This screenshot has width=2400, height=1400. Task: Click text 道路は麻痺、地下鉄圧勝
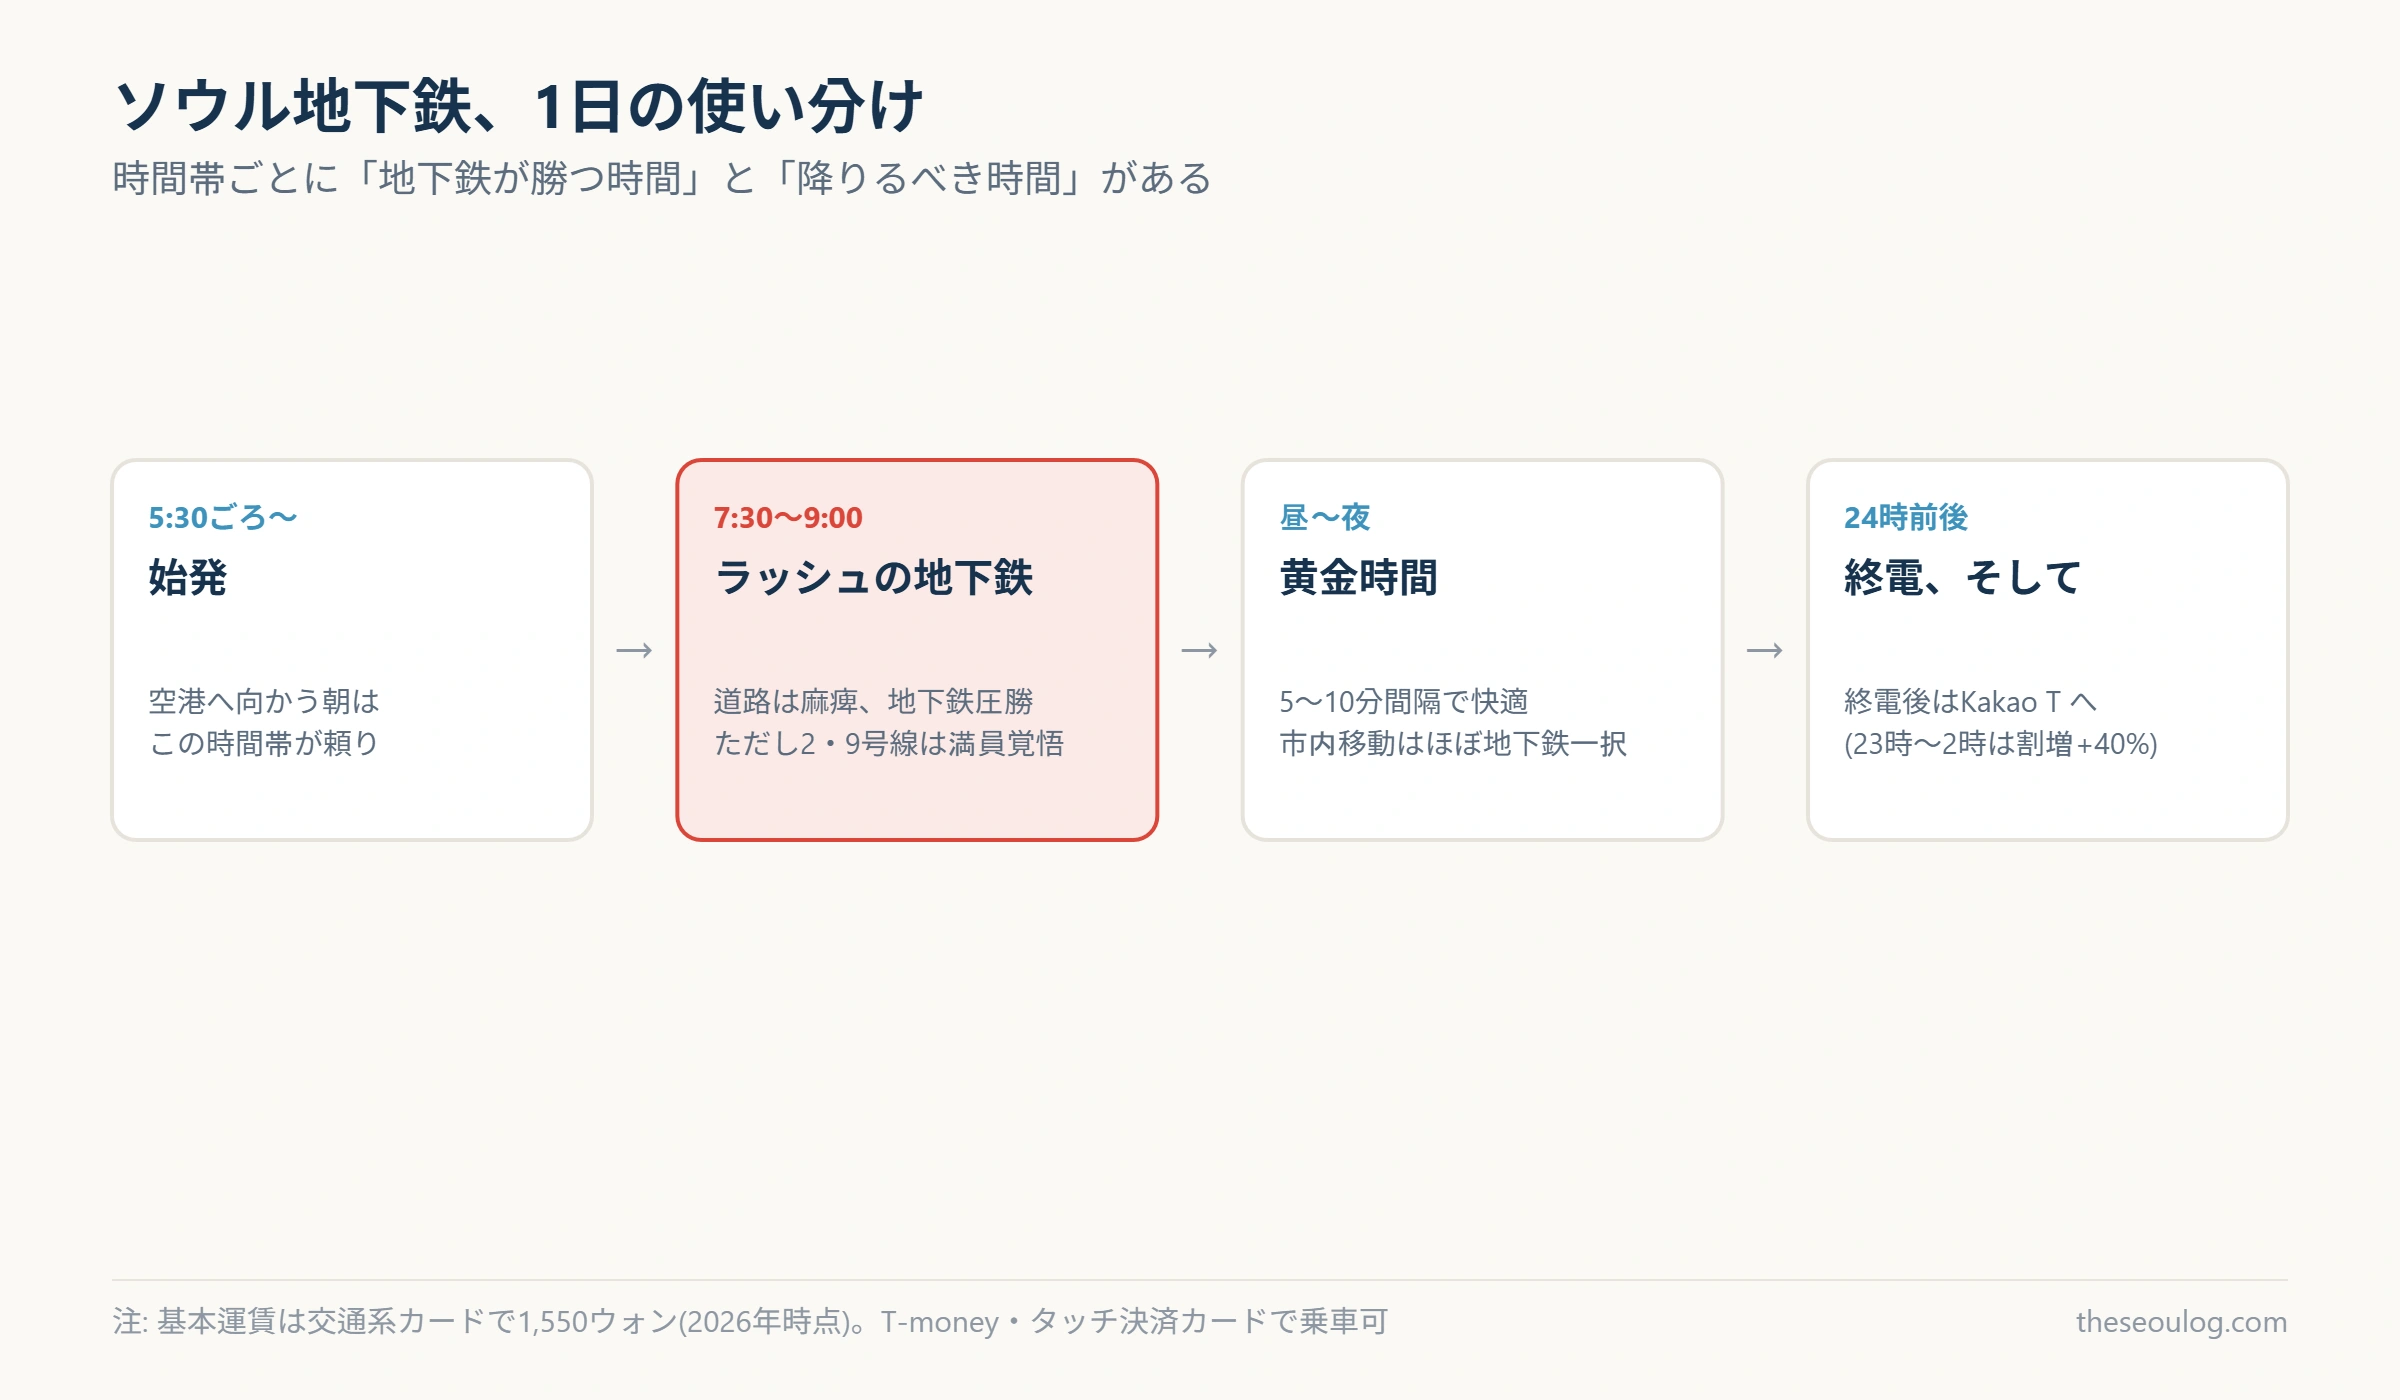(873, 701)
